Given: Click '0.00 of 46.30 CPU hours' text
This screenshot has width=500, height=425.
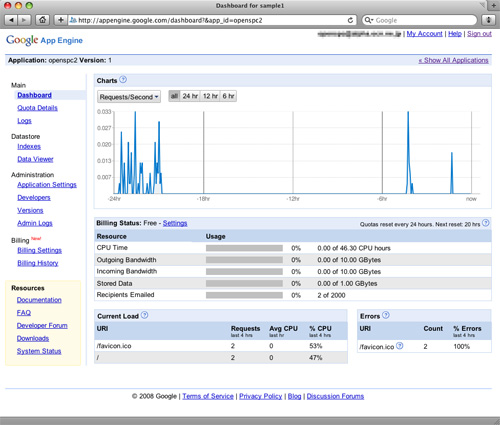Looking at the screenshot, I should [354, 248].
